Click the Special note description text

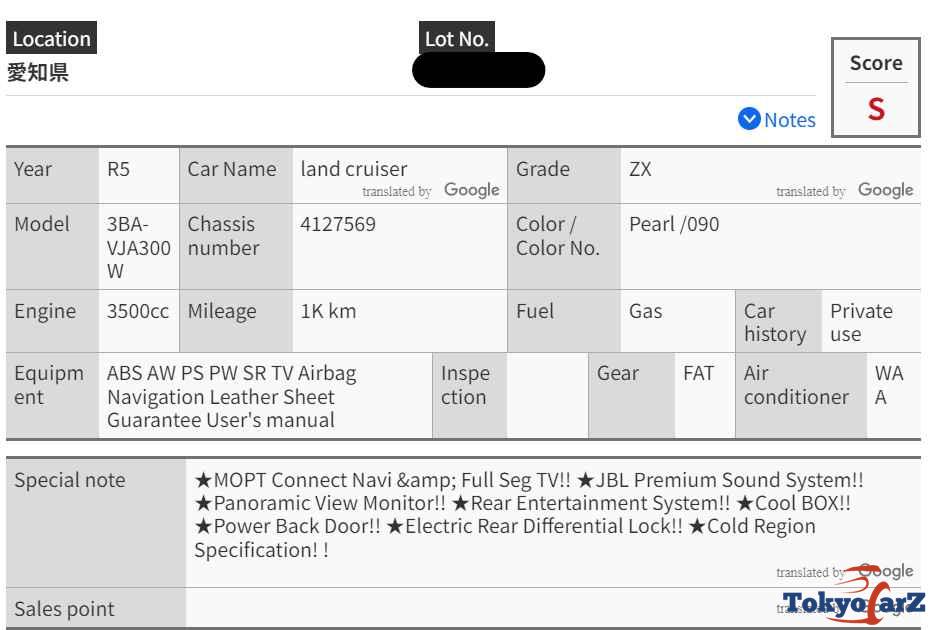(528, 514)
